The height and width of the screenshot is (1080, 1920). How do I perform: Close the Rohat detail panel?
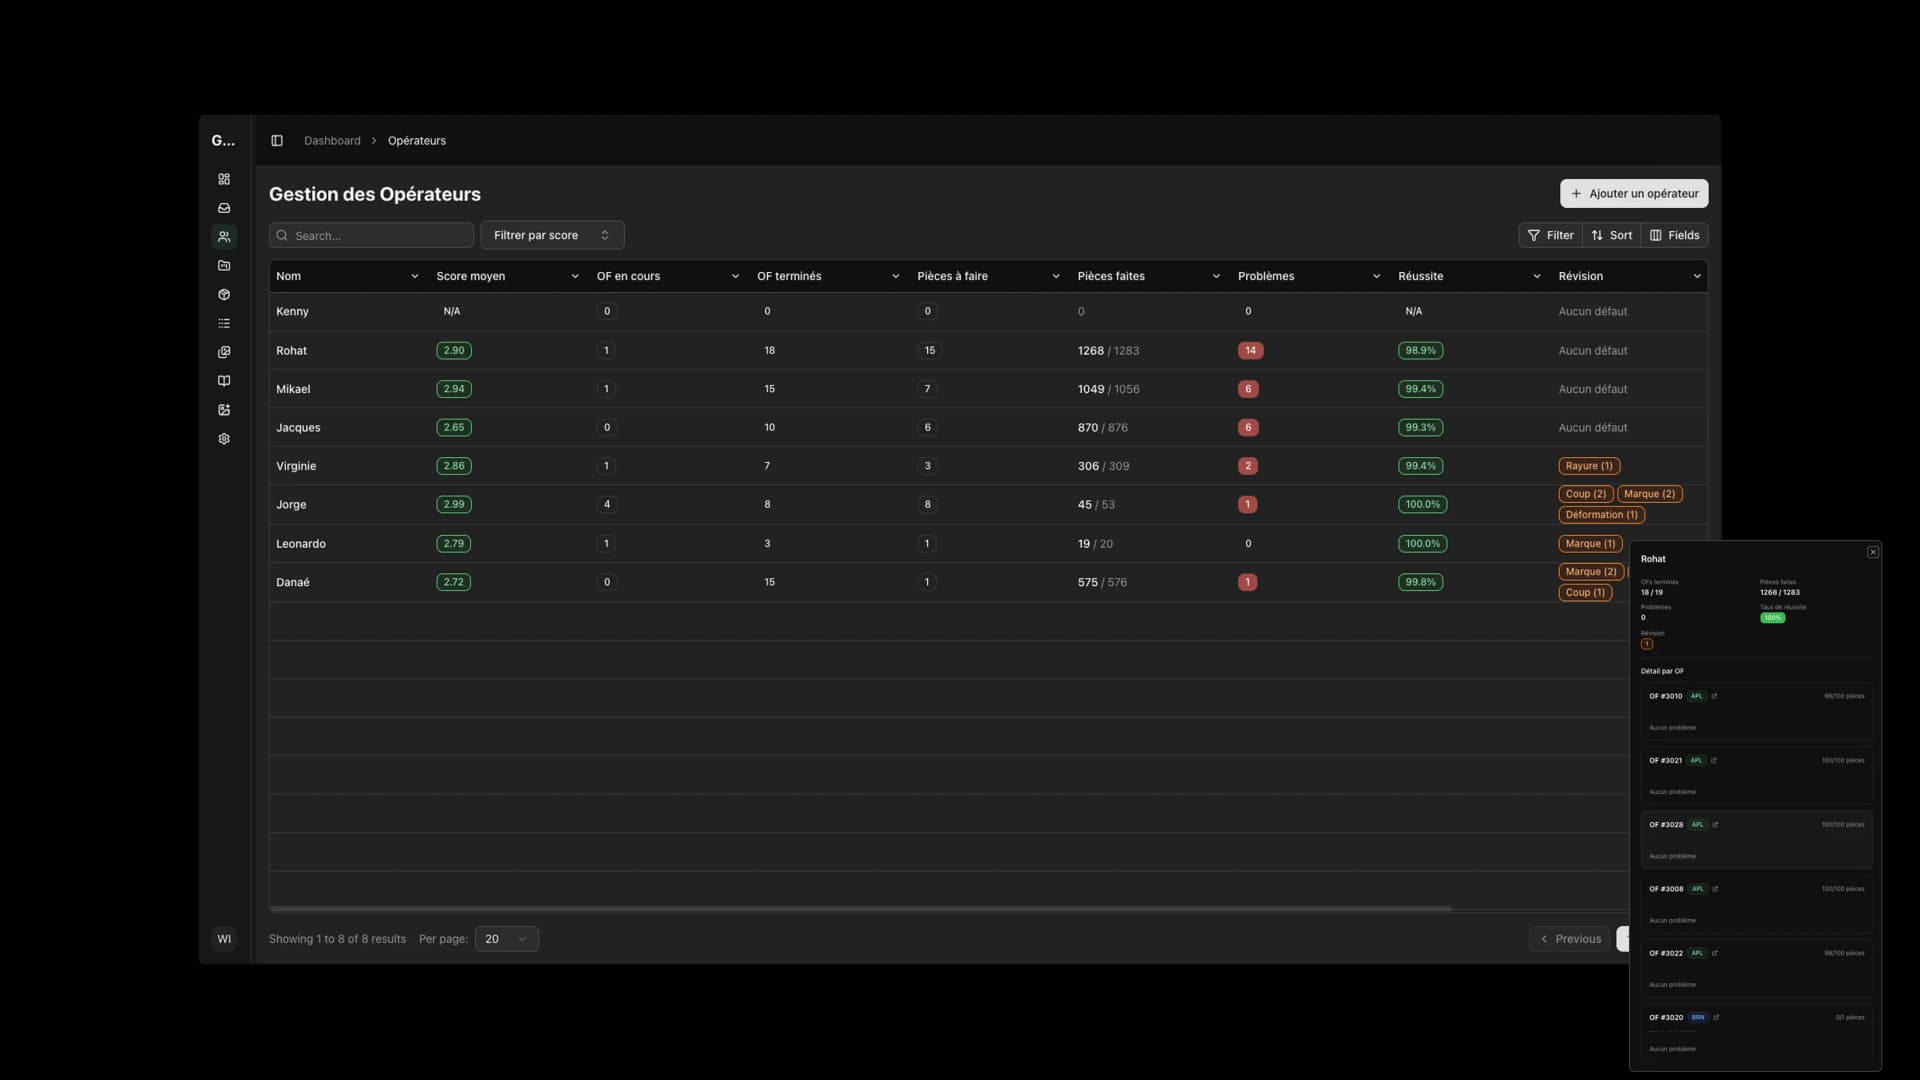(1873, 552)
